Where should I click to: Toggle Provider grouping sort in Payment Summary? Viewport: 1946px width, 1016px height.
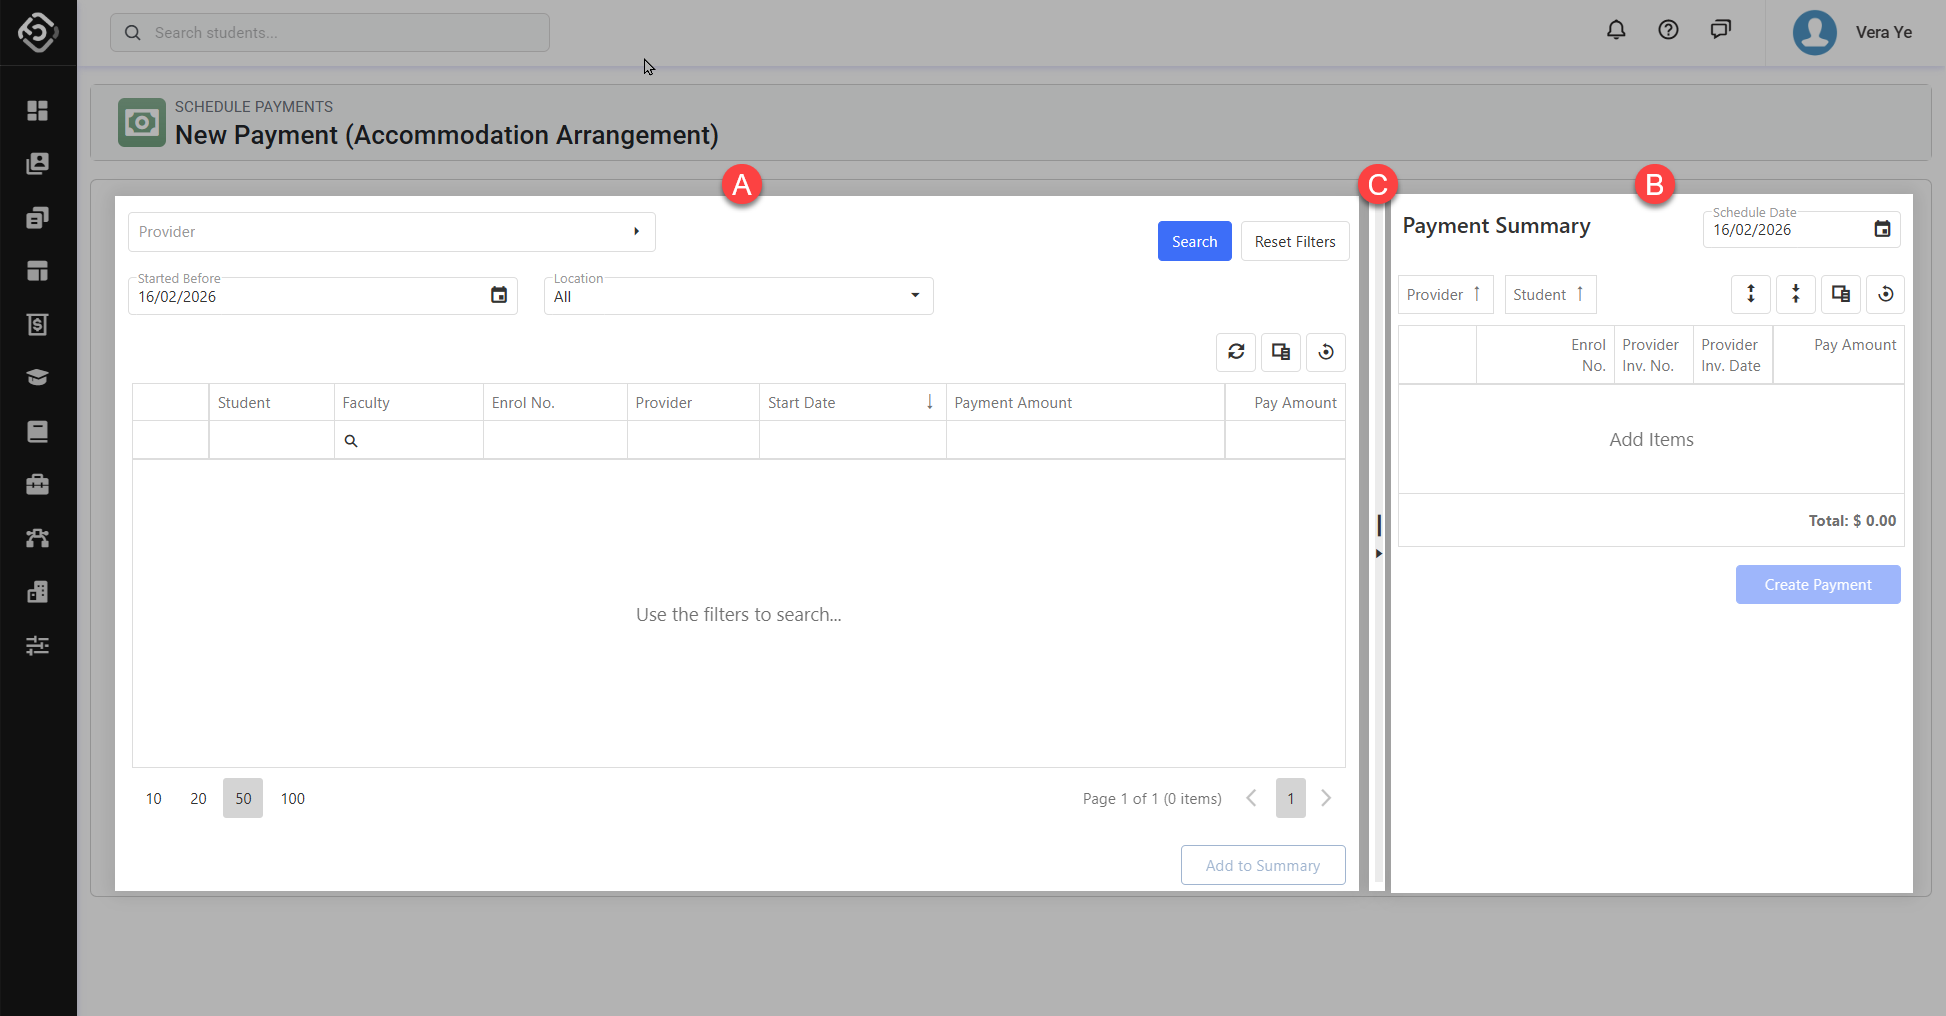tap(1445, 294)
